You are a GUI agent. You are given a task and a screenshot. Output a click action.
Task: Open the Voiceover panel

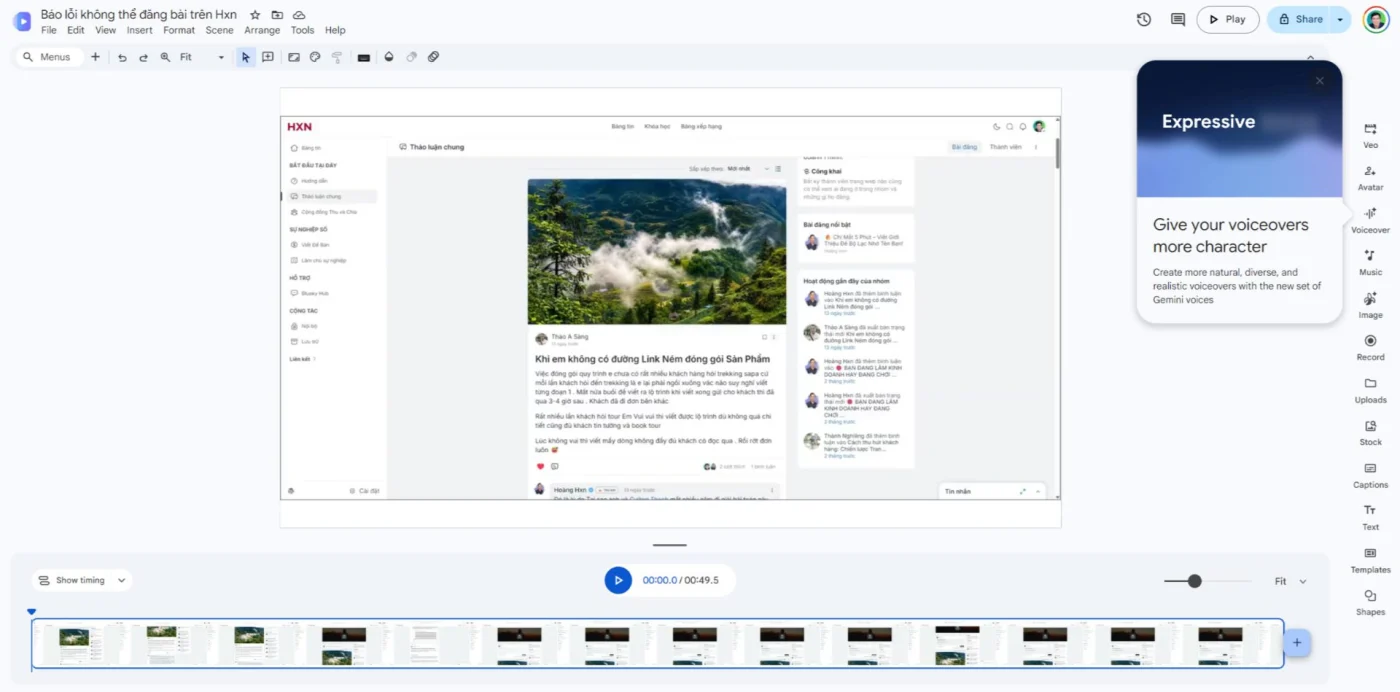pyautogui.click(x=1370, y=220)
